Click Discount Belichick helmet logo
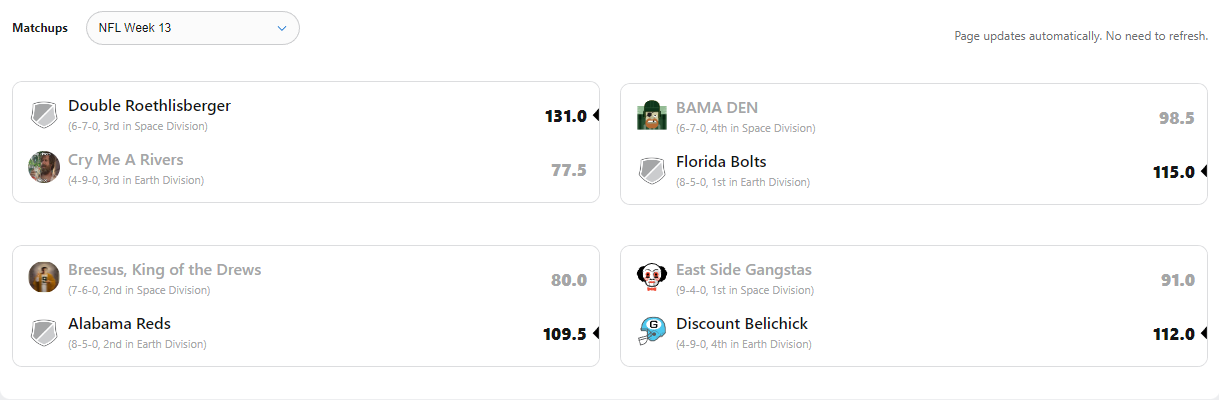Image resolution: width=1219 pixels, height=400 pixels. click(652, 330)
